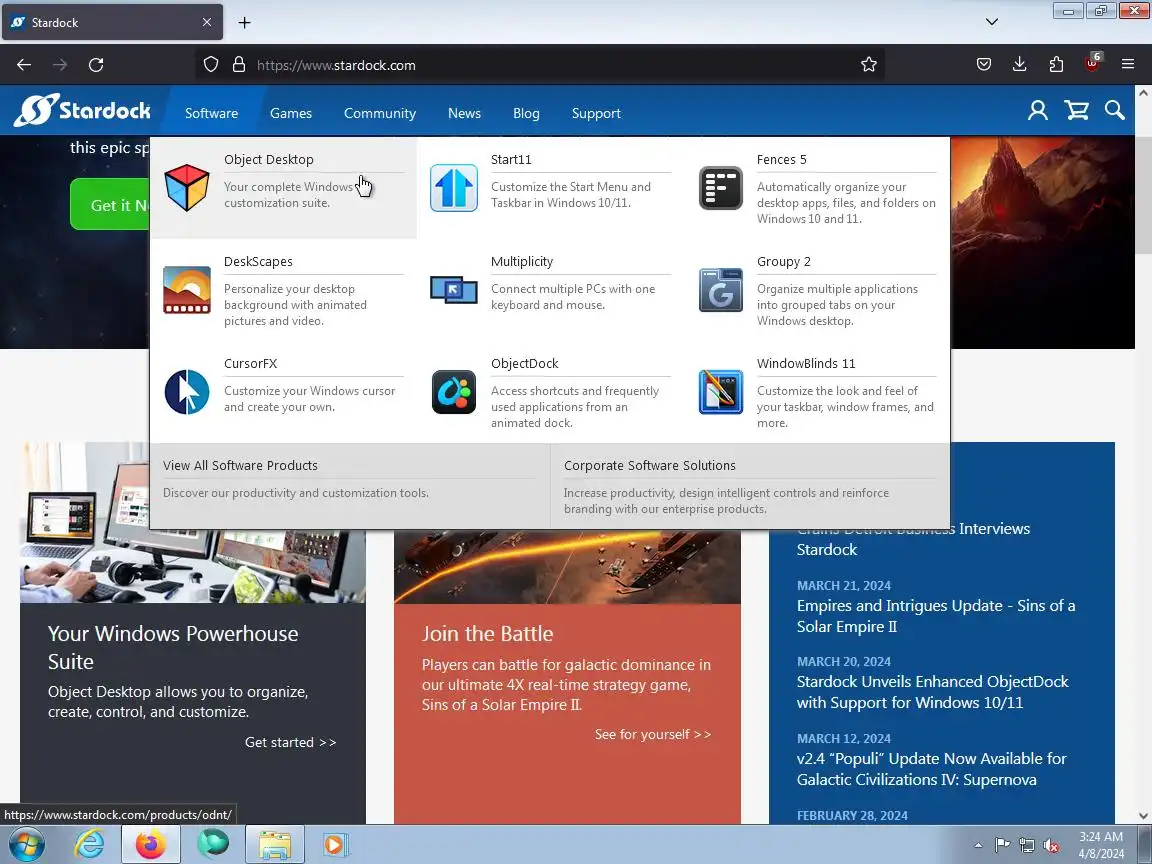1152x864 pixels.
Task: Click the WindowBlinds 11 icon
Action: click(x=720, y=392)
